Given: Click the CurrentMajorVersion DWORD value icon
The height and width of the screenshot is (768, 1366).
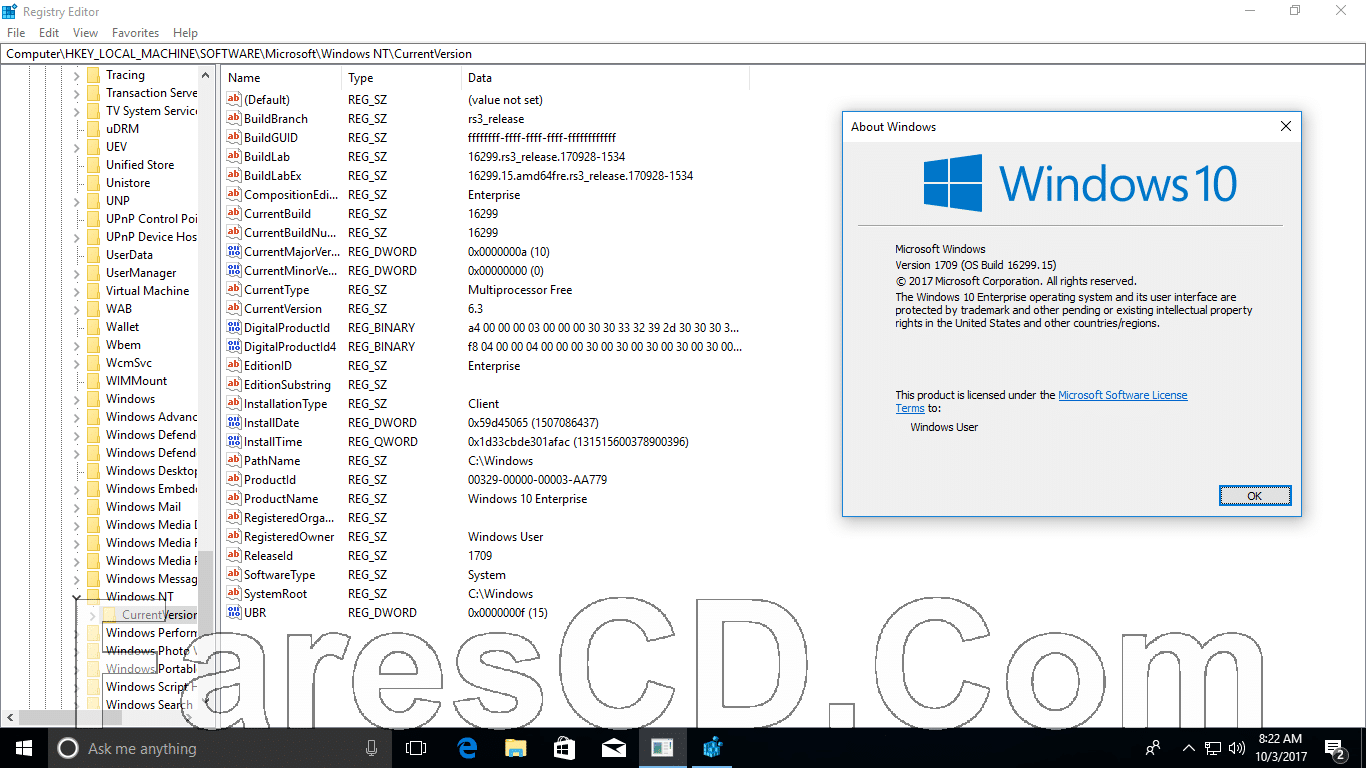Looking at the screenshot, I should (x=234, y=252).
